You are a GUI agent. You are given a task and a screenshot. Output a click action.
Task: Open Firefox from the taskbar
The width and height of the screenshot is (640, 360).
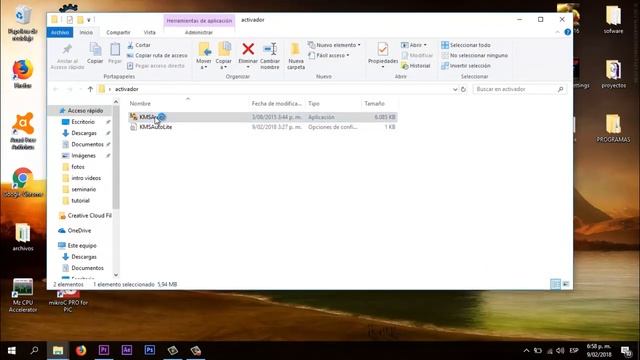pyautogui.click(x=81, y=351)
